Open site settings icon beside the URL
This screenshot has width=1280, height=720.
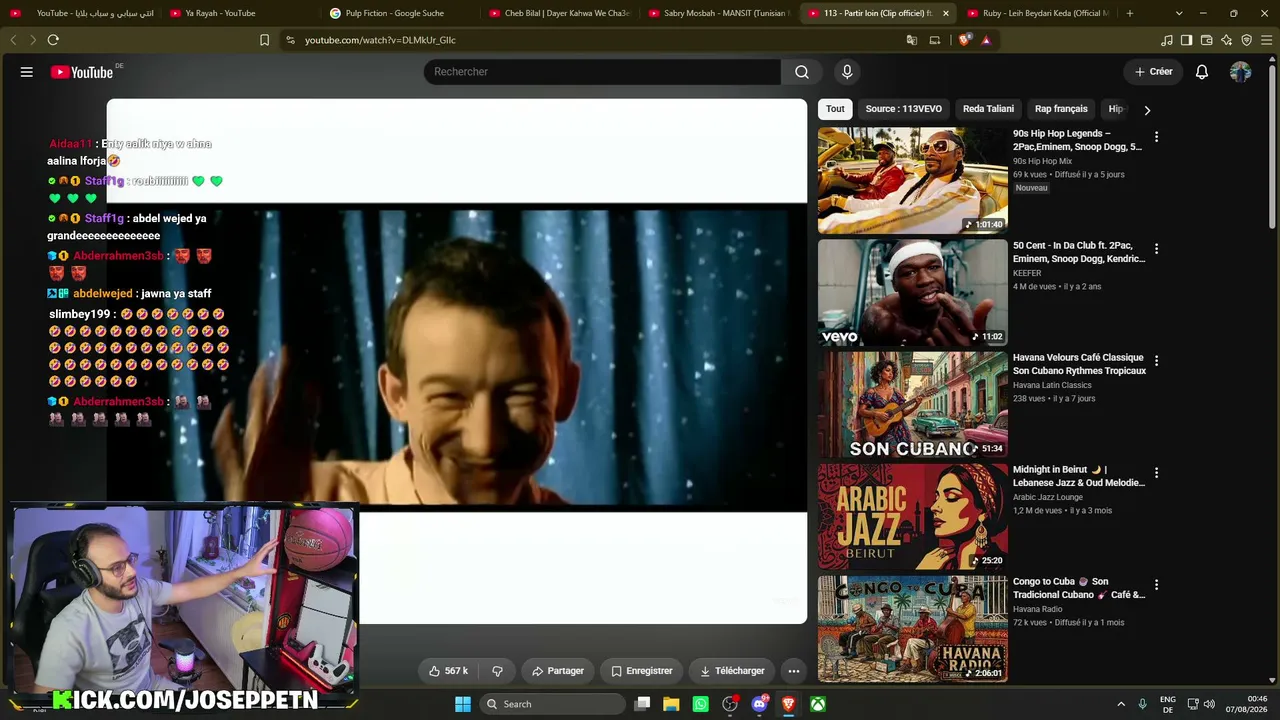290,40
